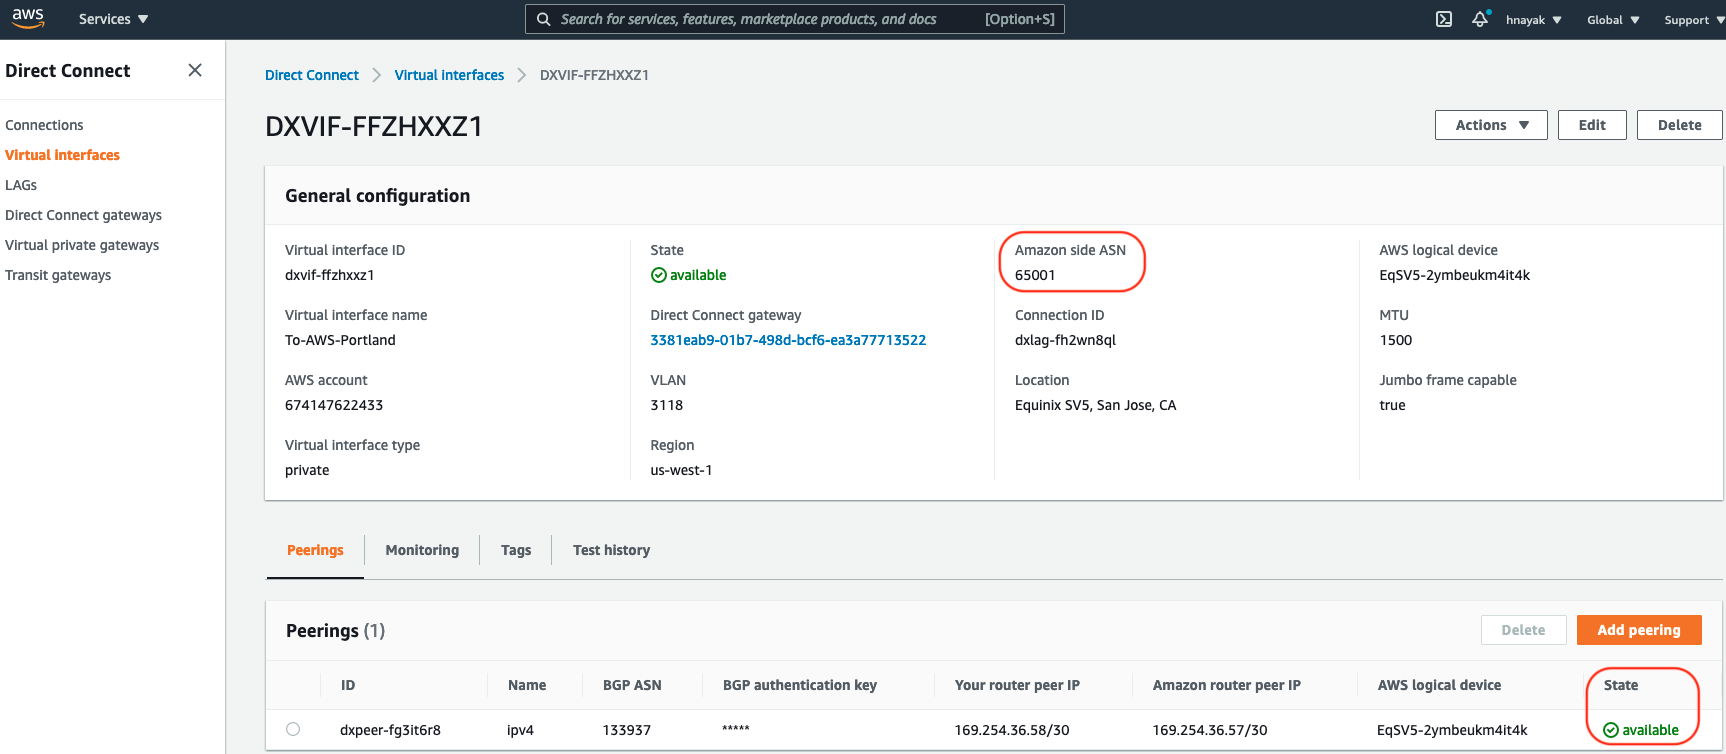The image size is (1726, 754).
Task: Delete the virtual interface DXVIF-FFZHXXZ1
Action: pyautogui.click(x=1679, y=125)
